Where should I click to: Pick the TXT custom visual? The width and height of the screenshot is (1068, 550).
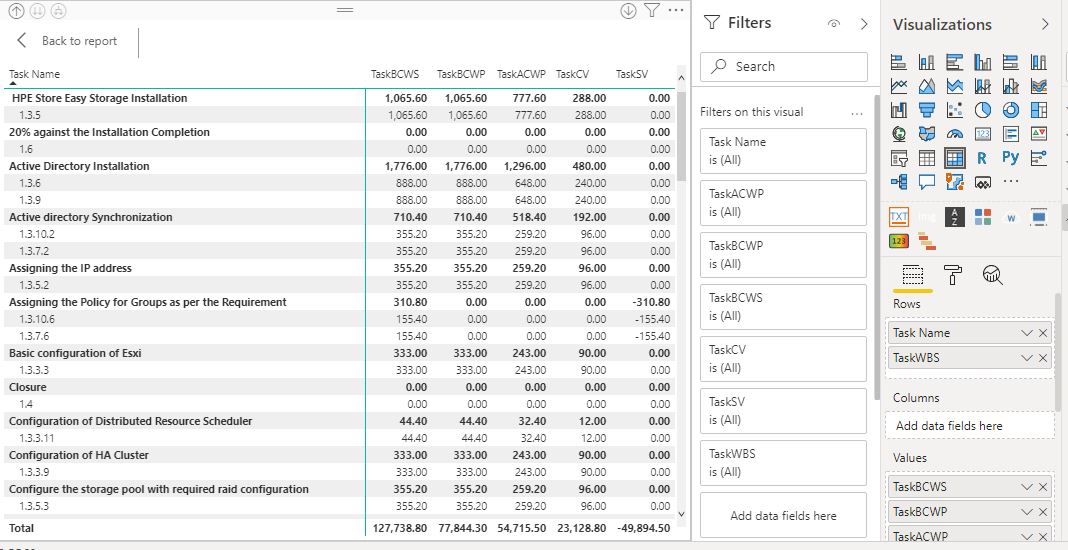[899, 217]
